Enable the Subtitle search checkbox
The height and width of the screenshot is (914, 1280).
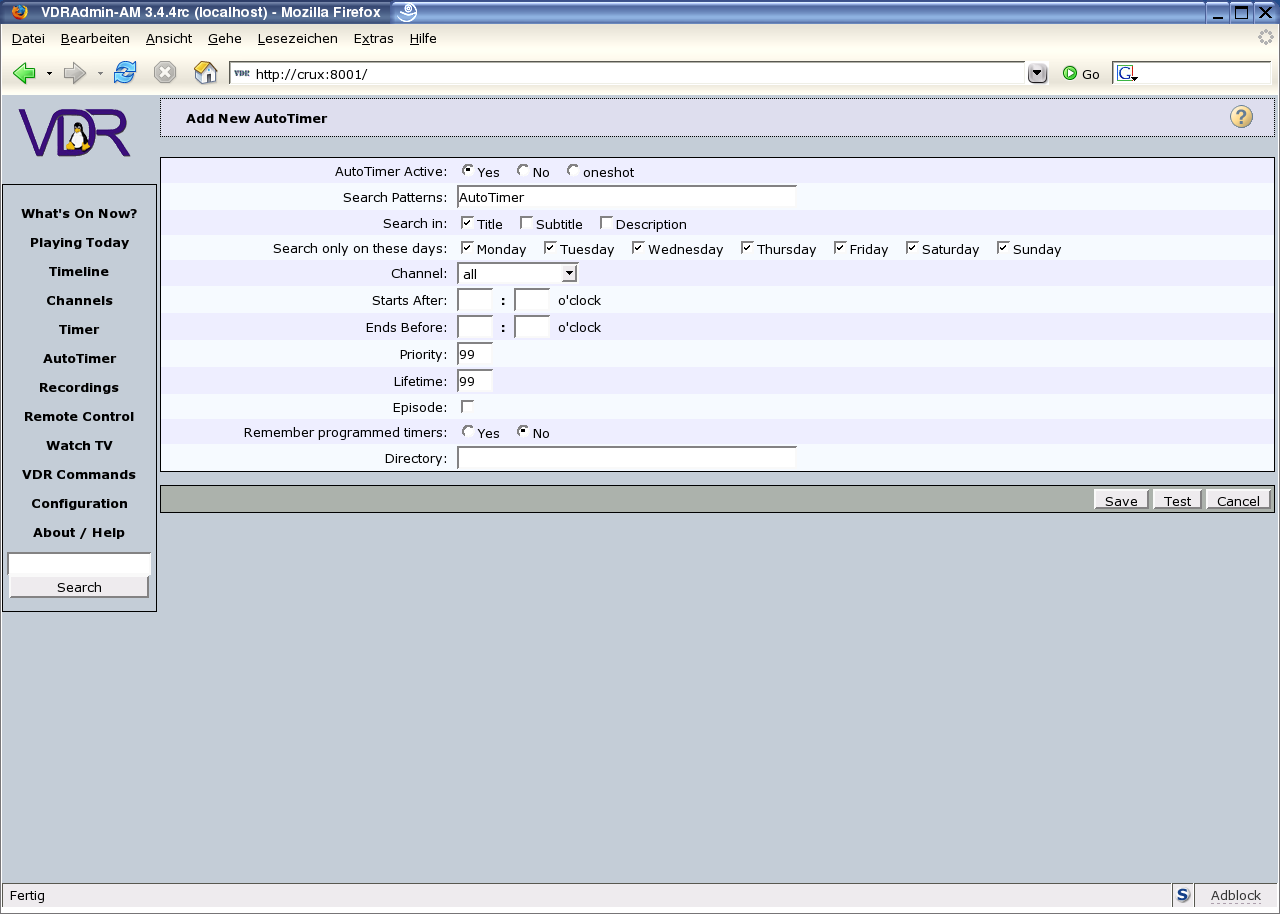pyautogui.click(x=527, y=223)
